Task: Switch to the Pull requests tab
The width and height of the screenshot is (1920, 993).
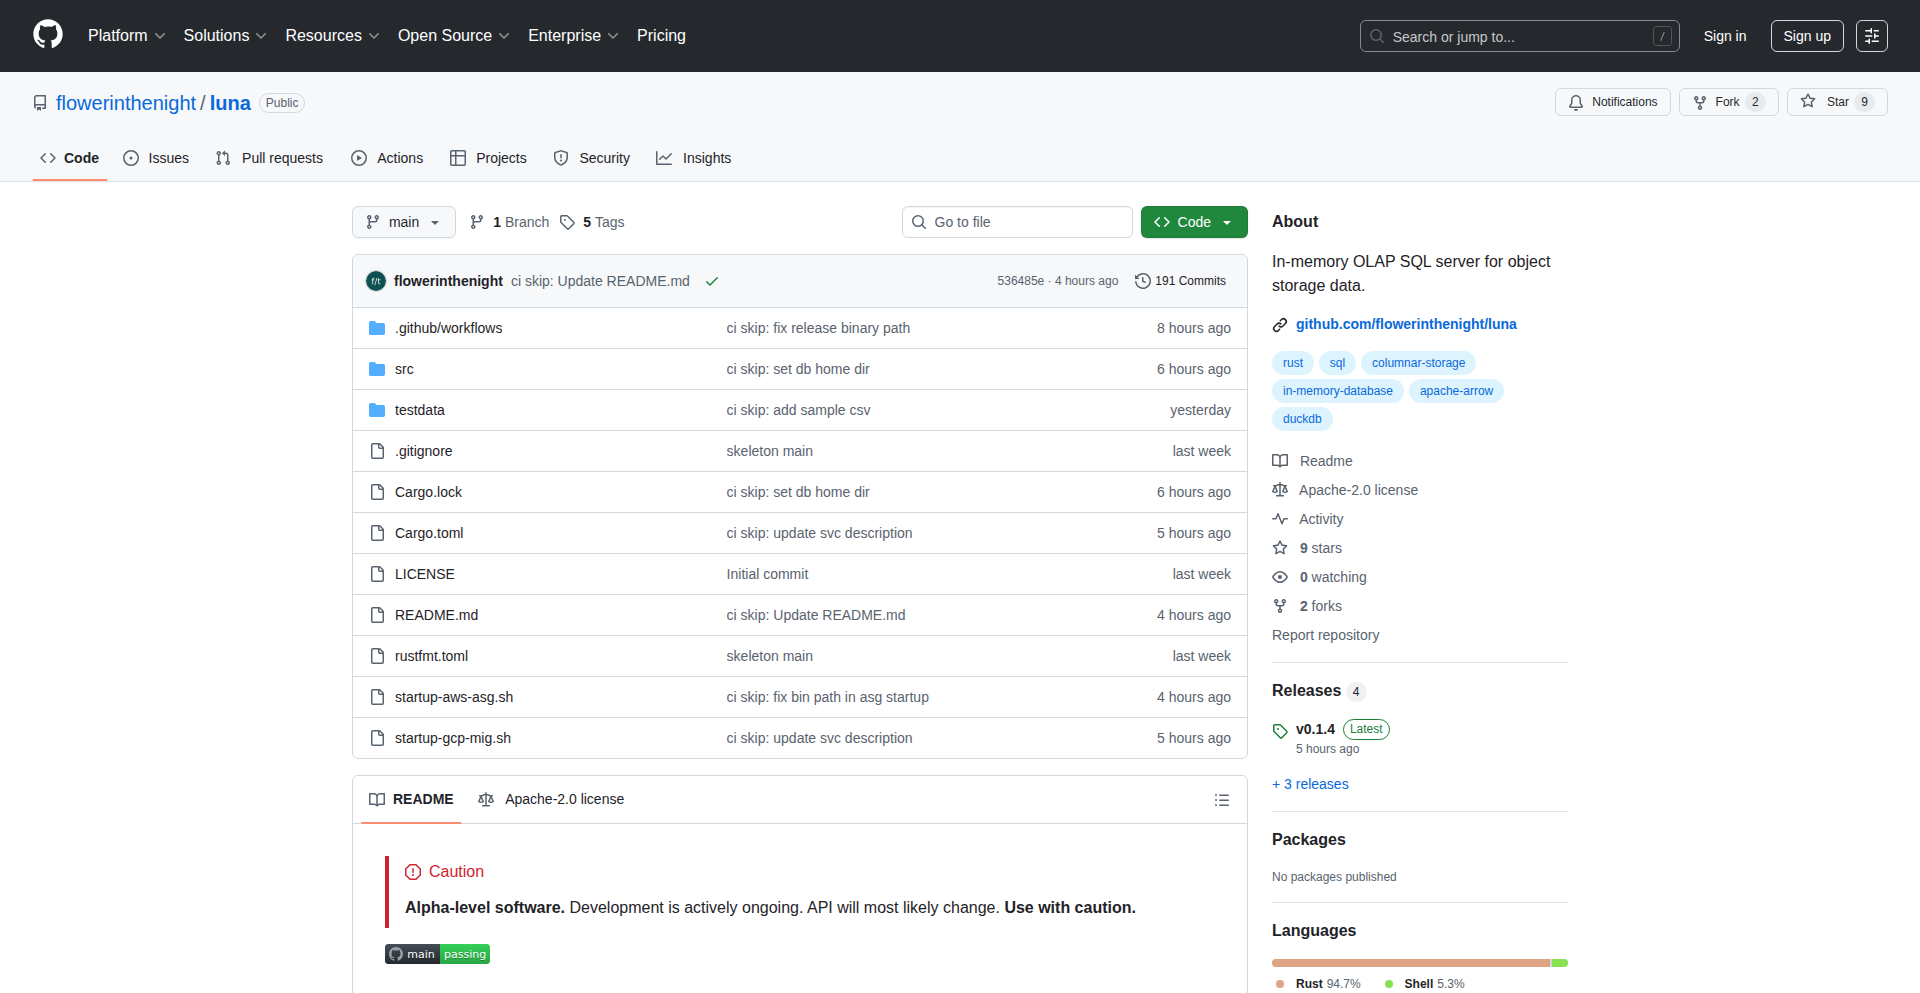Action: 269,158
